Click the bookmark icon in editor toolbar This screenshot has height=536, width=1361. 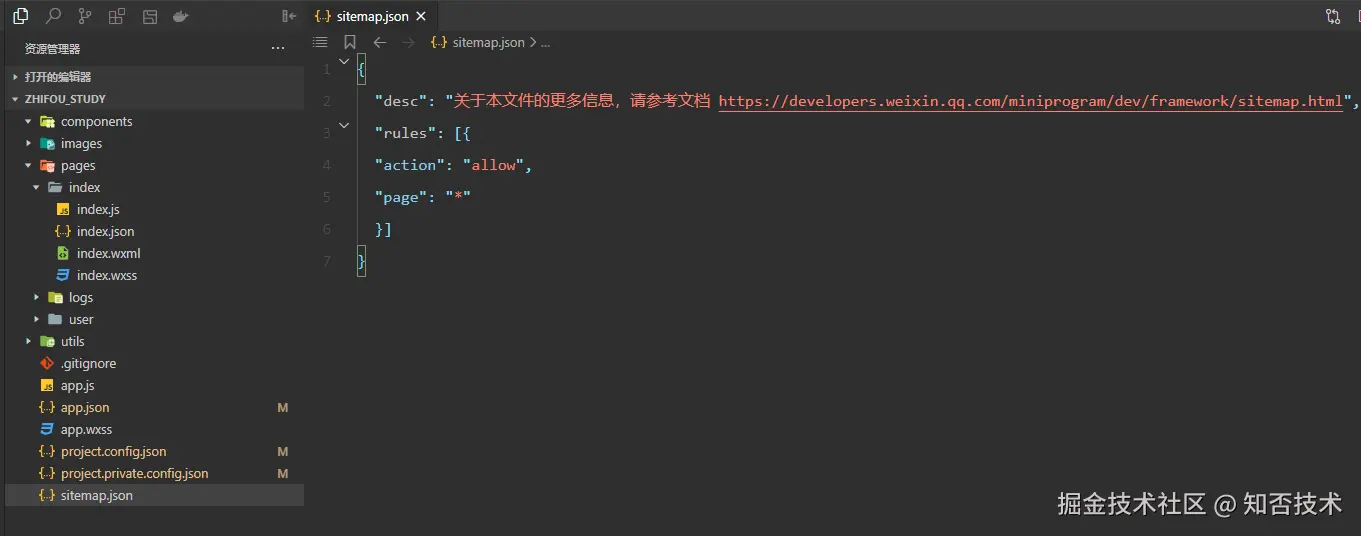tap(350, 42)
